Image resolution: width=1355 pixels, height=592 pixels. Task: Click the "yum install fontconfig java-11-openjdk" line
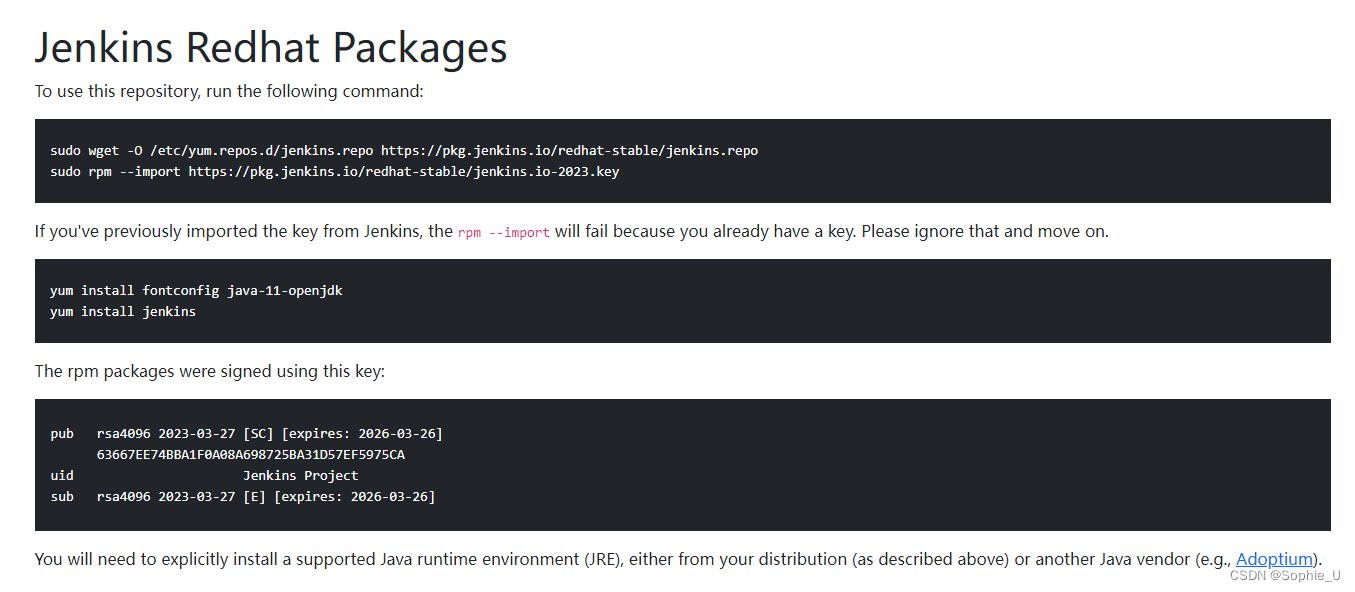tap(196, 291)
